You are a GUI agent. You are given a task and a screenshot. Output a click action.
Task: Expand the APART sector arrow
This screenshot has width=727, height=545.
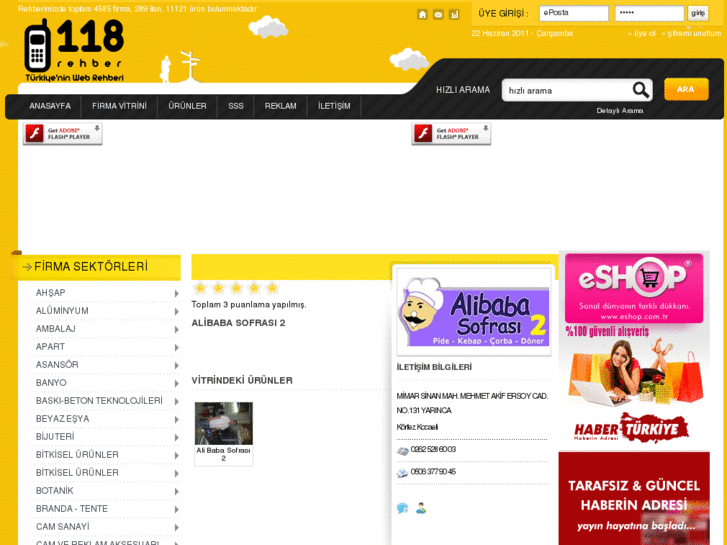177,348
